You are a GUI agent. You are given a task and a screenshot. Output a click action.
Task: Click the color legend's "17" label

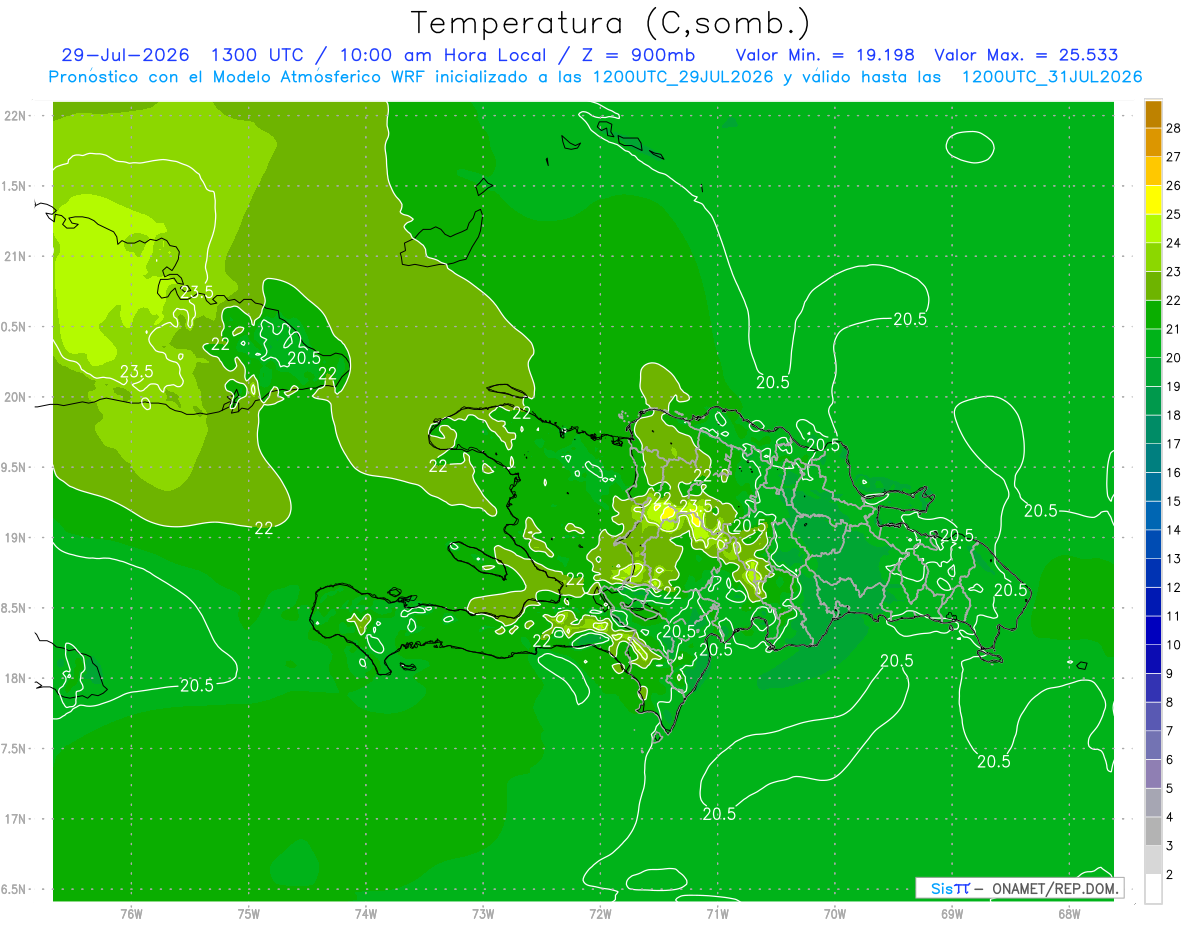pyautogui.click(x=1173, y=444)
